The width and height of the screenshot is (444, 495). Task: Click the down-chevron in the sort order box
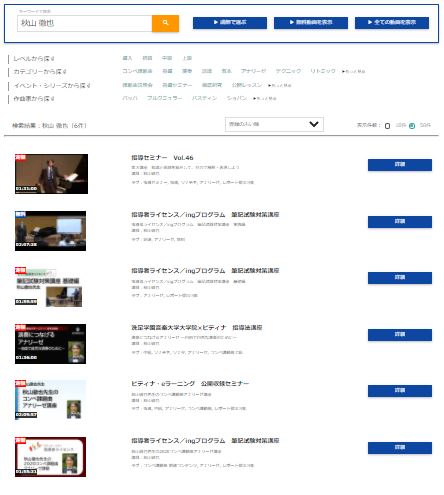pyautogui.click(x=314, y=124)
